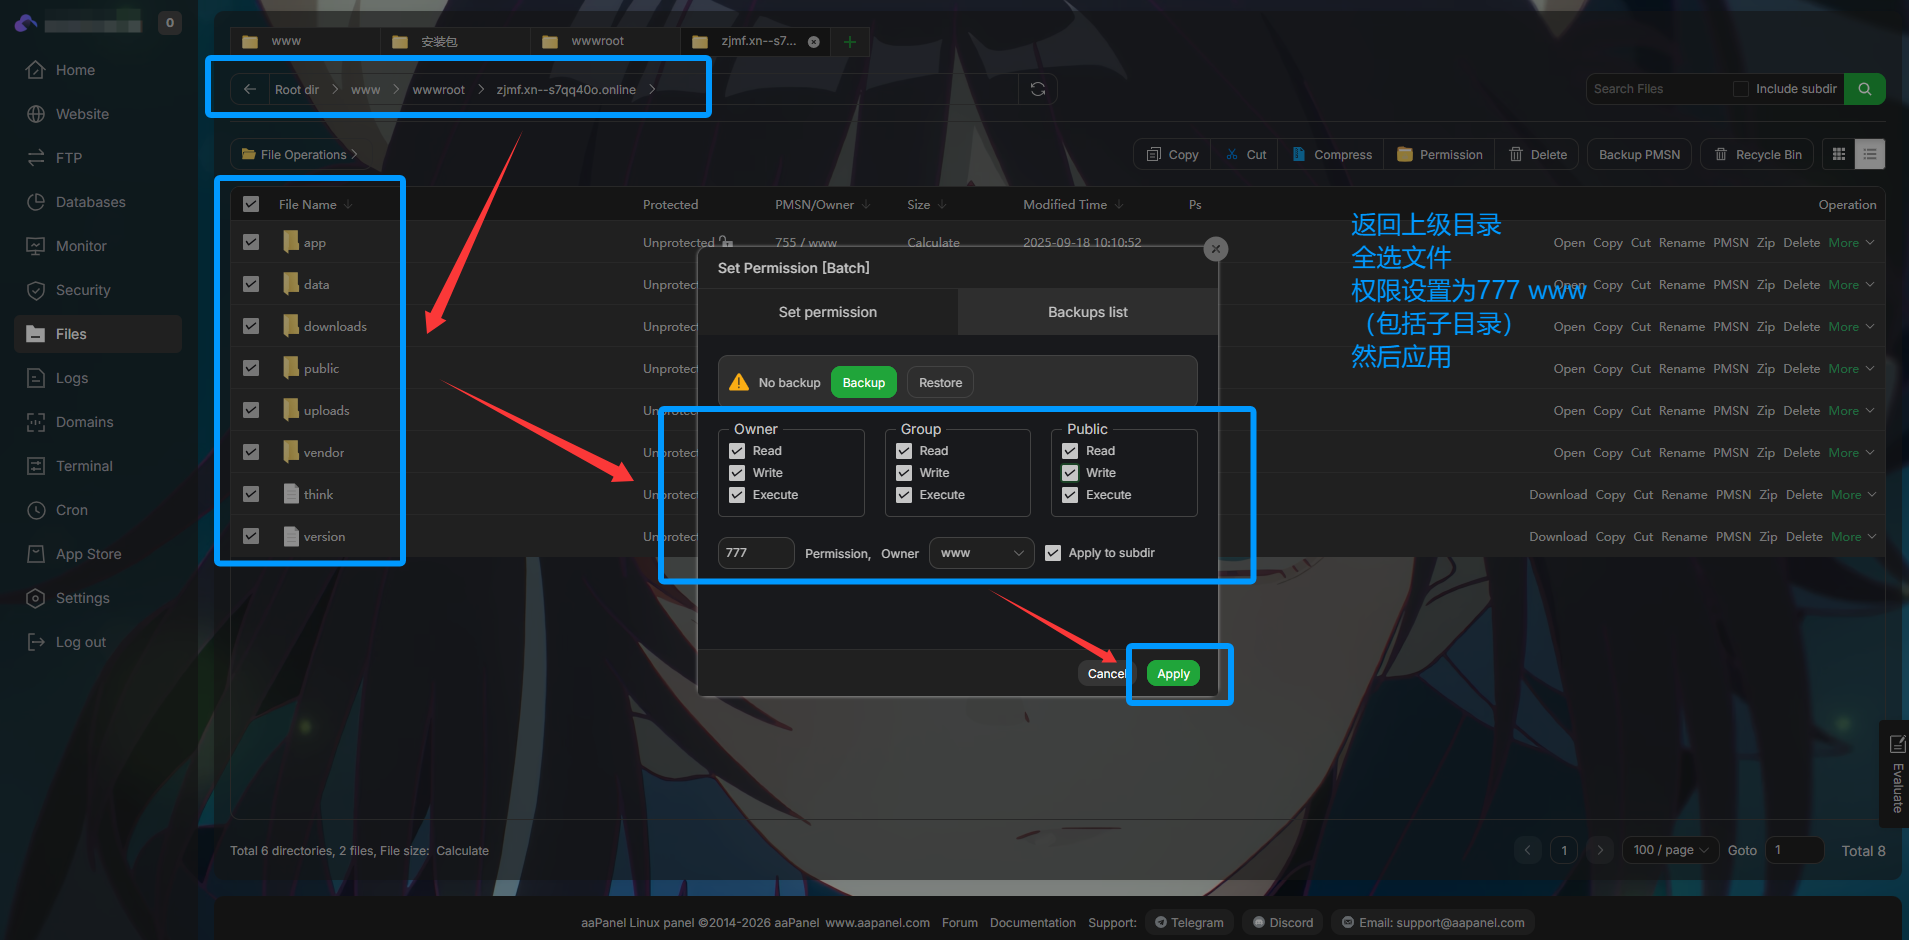Sort by Modified Time column

1073,204
